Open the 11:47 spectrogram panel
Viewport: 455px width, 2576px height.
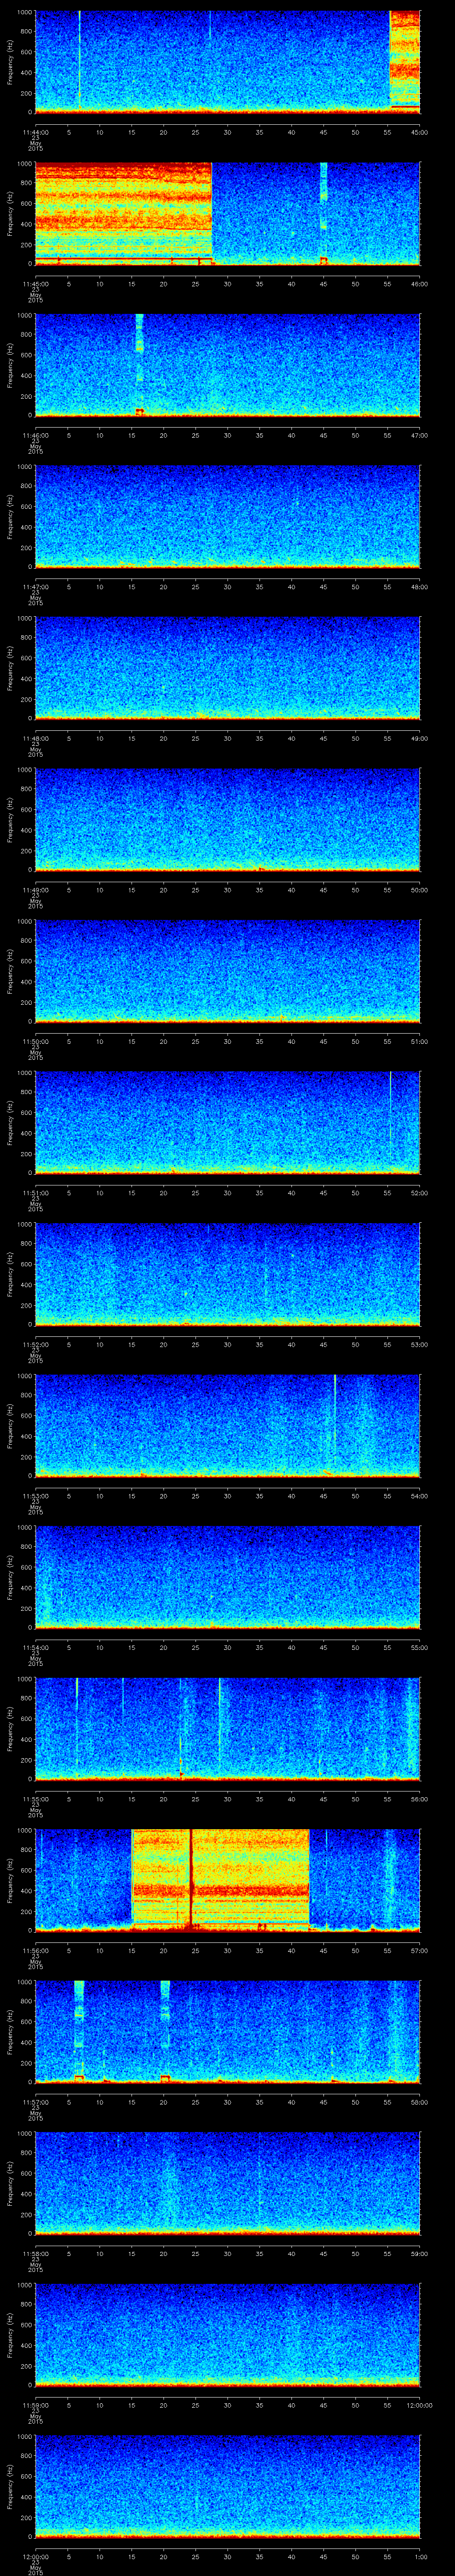tap(227, 516)
